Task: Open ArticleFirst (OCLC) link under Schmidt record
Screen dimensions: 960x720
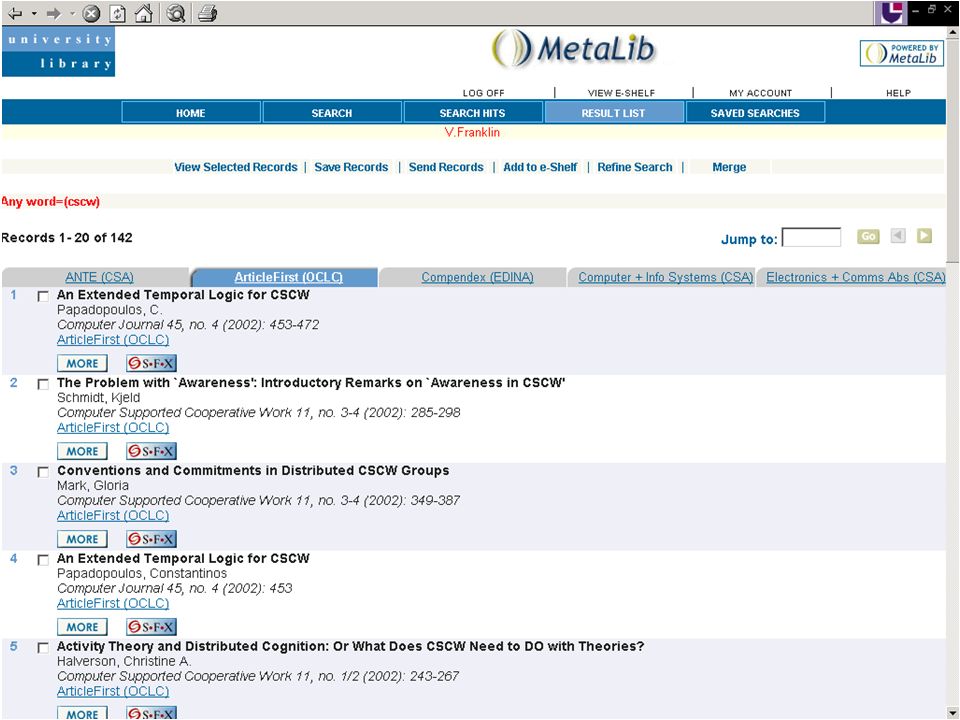Action: (x=113, y=428)
